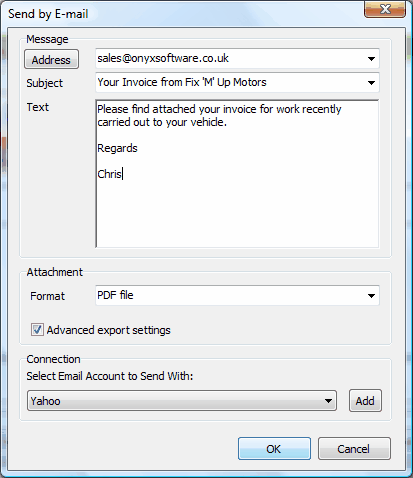Screen dimensions: 413x478
Task: Click the Yahoo account name text
Action: 45,401
